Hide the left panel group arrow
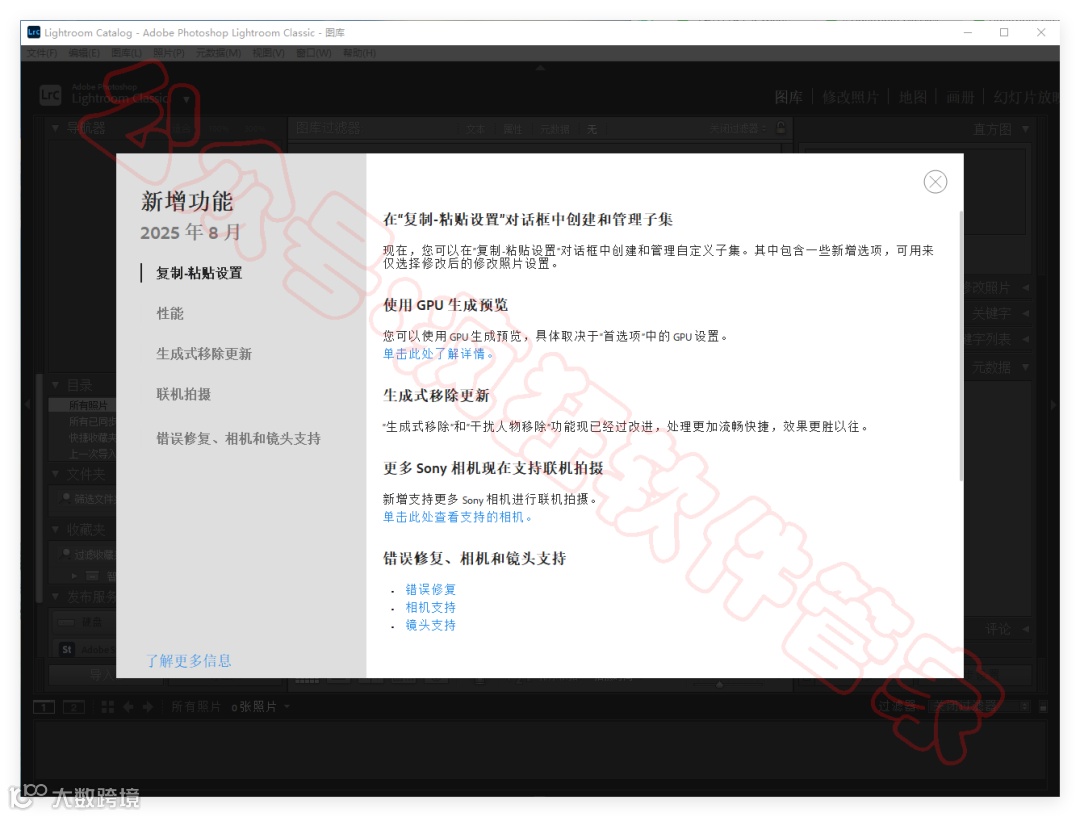This screenshot has height=817, width=1080. click(28, 404)
